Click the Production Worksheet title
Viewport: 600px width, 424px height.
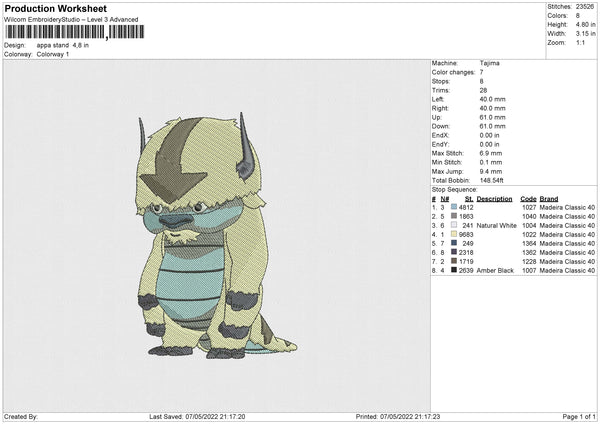(x=55, y=9)
